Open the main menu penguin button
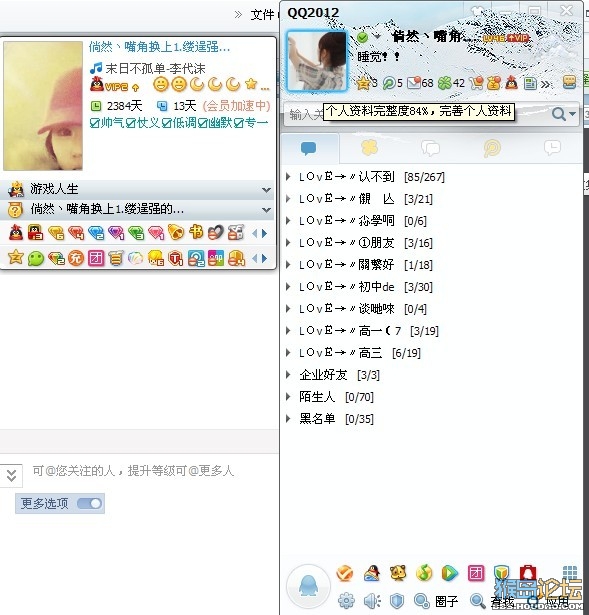This screenshot has height=615, width=589. [308, 587]
